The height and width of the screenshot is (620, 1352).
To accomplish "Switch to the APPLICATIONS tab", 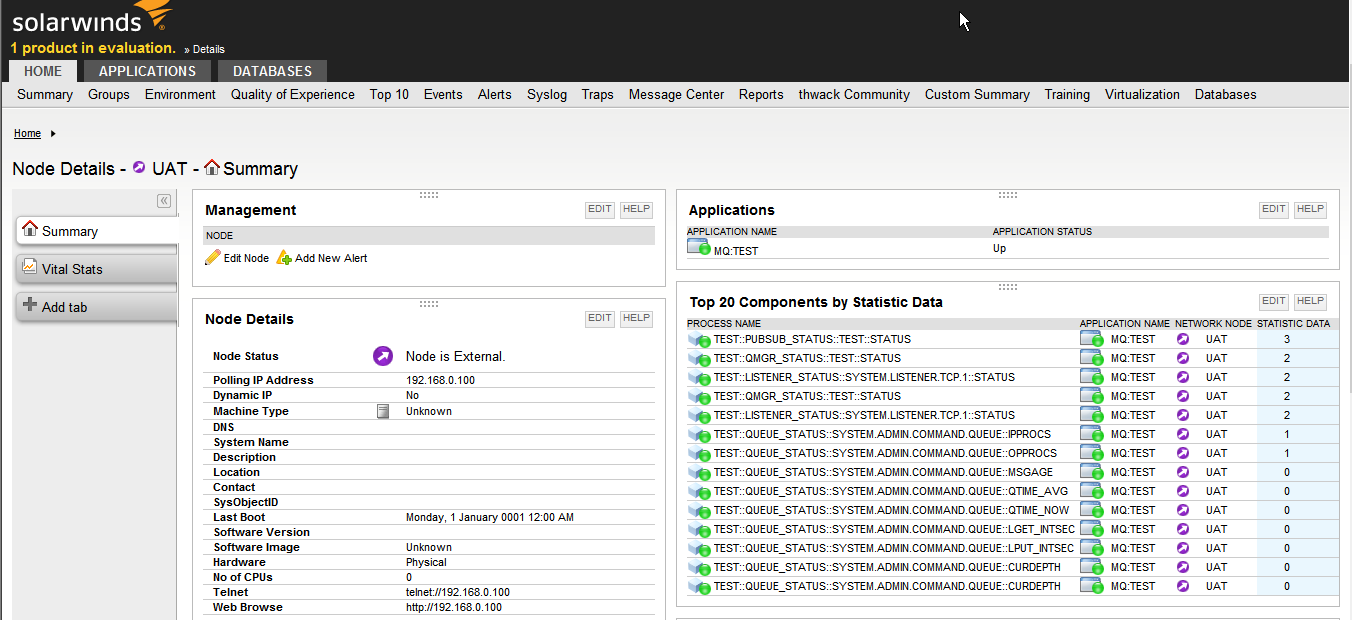I will (147, 71).
